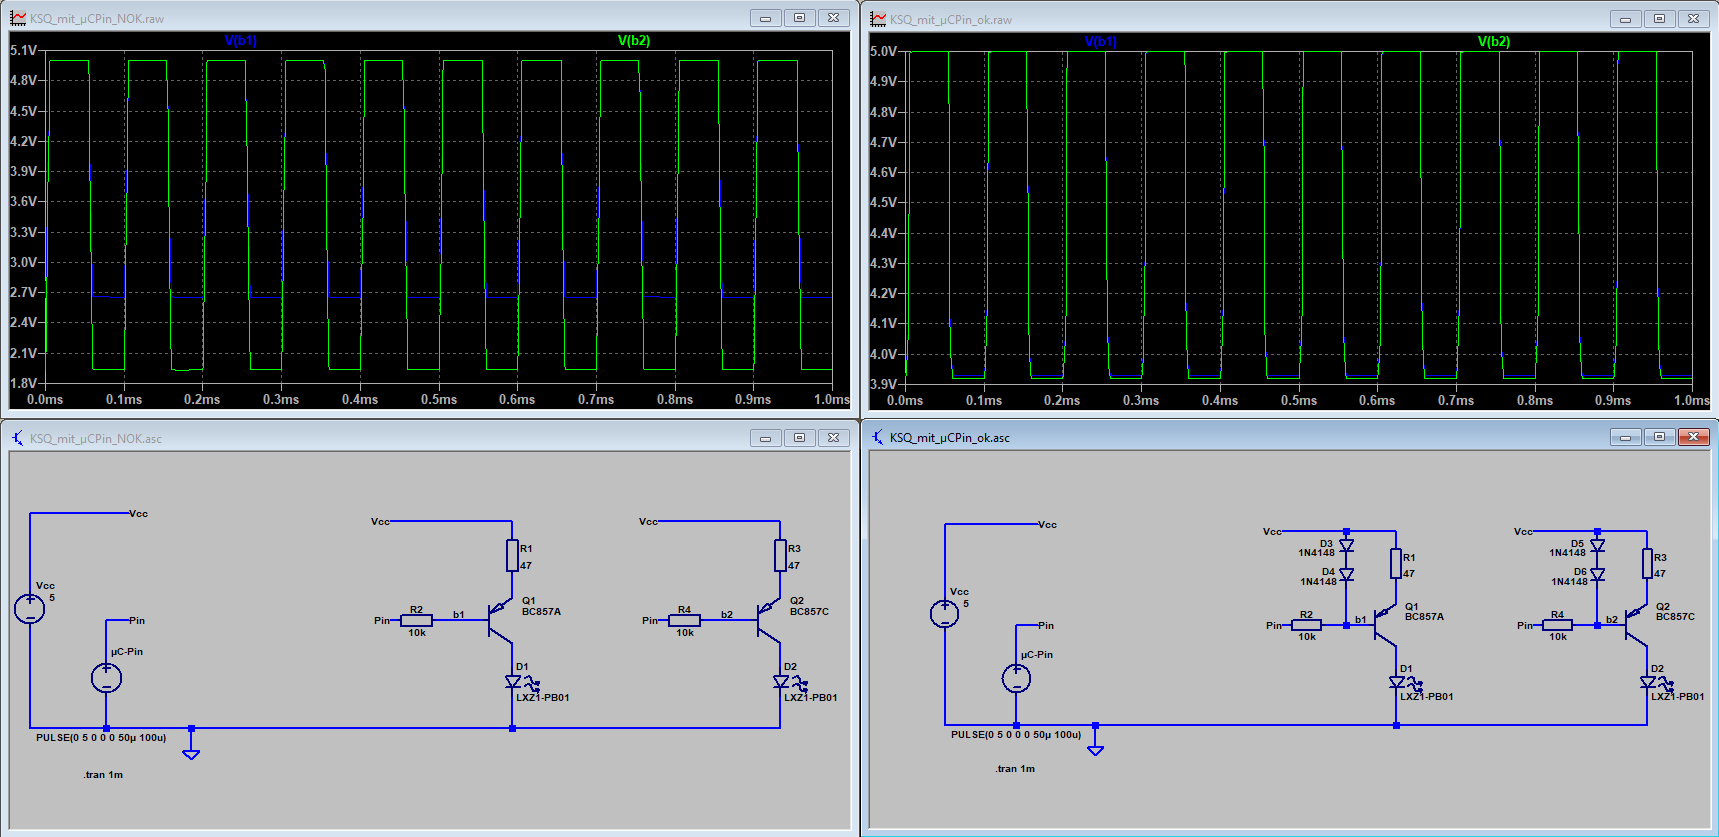1719x837 pixels.
Task: Minimize the KSQ_mit_µCPin_NOK.asc window
Action: 765,438
